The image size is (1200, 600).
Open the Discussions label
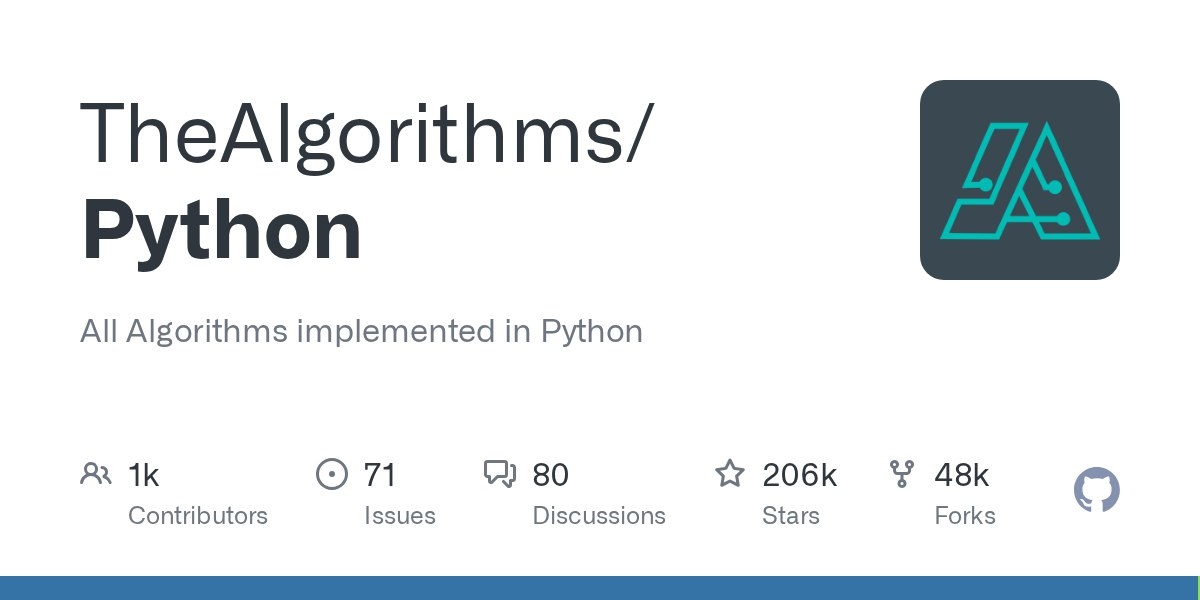point(599,516)
